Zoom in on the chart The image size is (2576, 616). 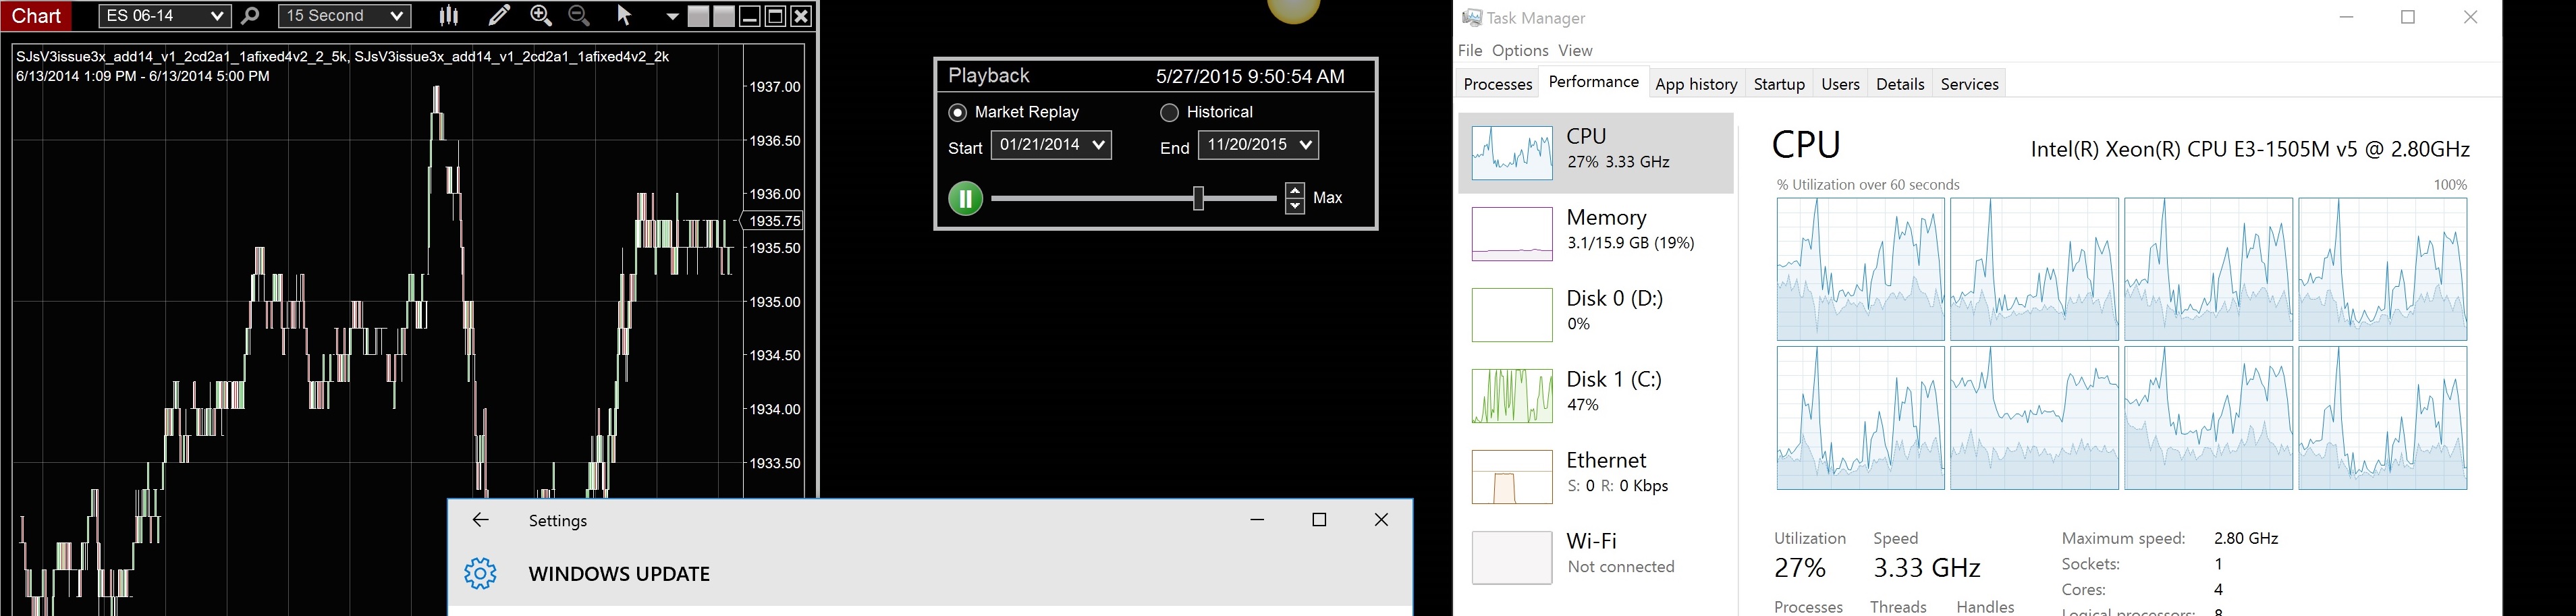tap(541, 16)
